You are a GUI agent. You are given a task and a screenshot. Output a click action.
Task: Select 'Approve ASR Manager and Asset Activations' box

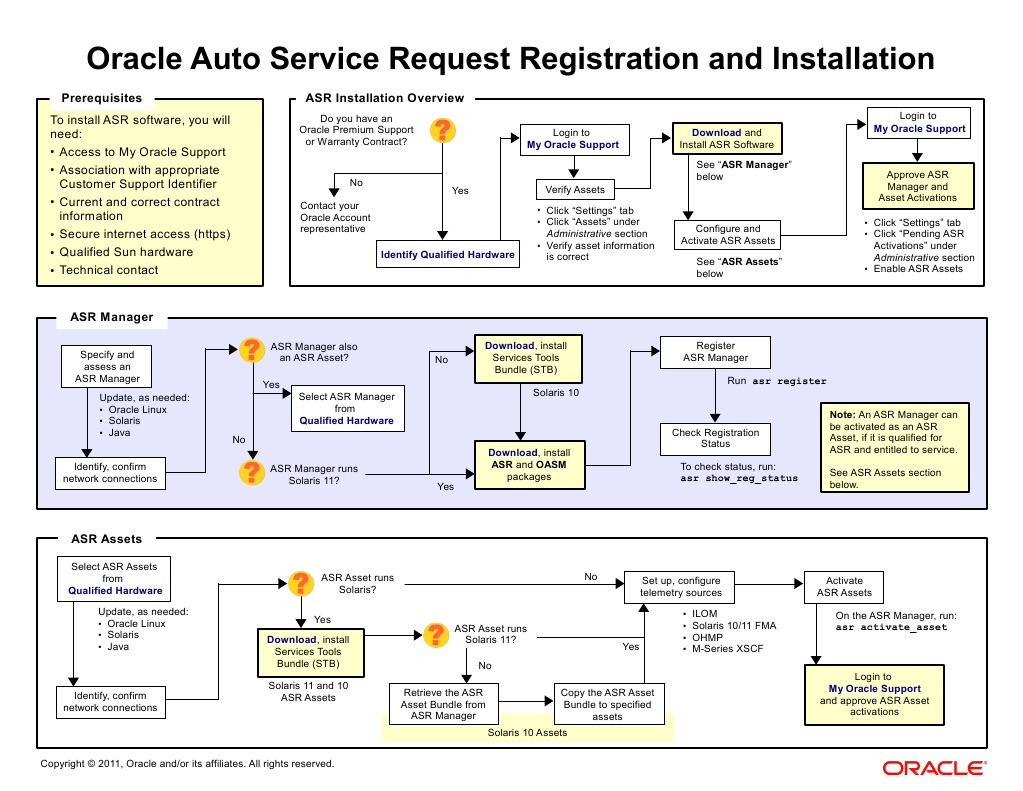pos(917,186)
